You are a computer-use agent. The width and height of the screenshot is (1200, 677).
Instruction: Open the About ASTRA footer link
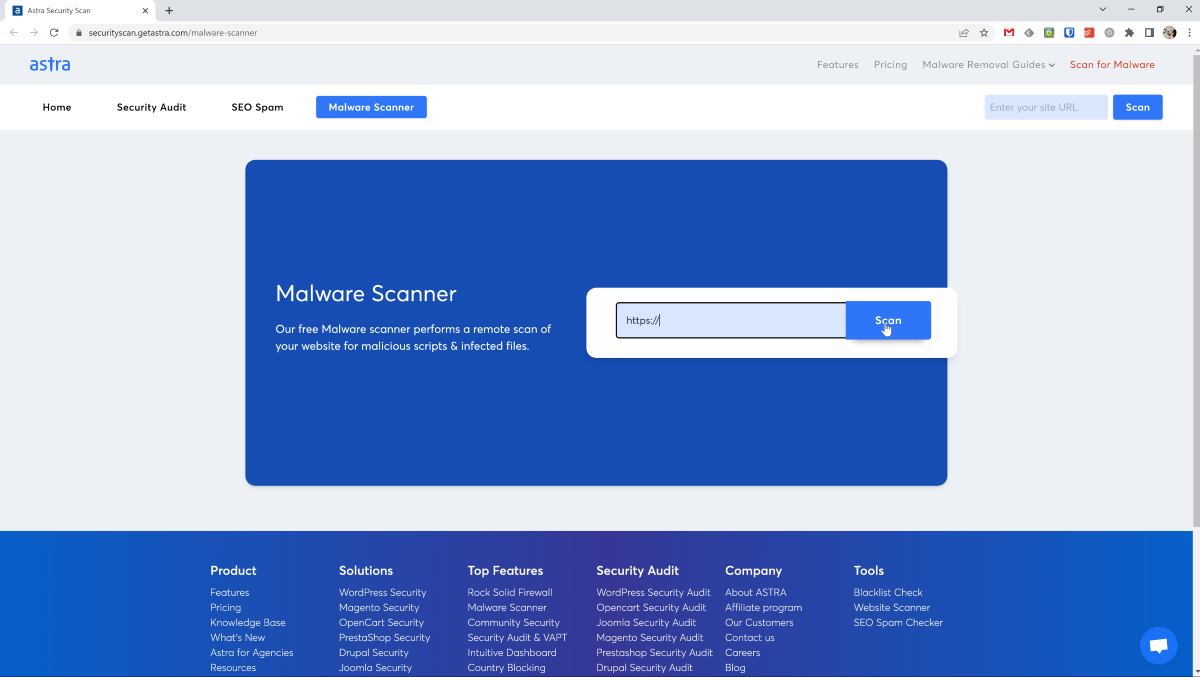(756, 593)
